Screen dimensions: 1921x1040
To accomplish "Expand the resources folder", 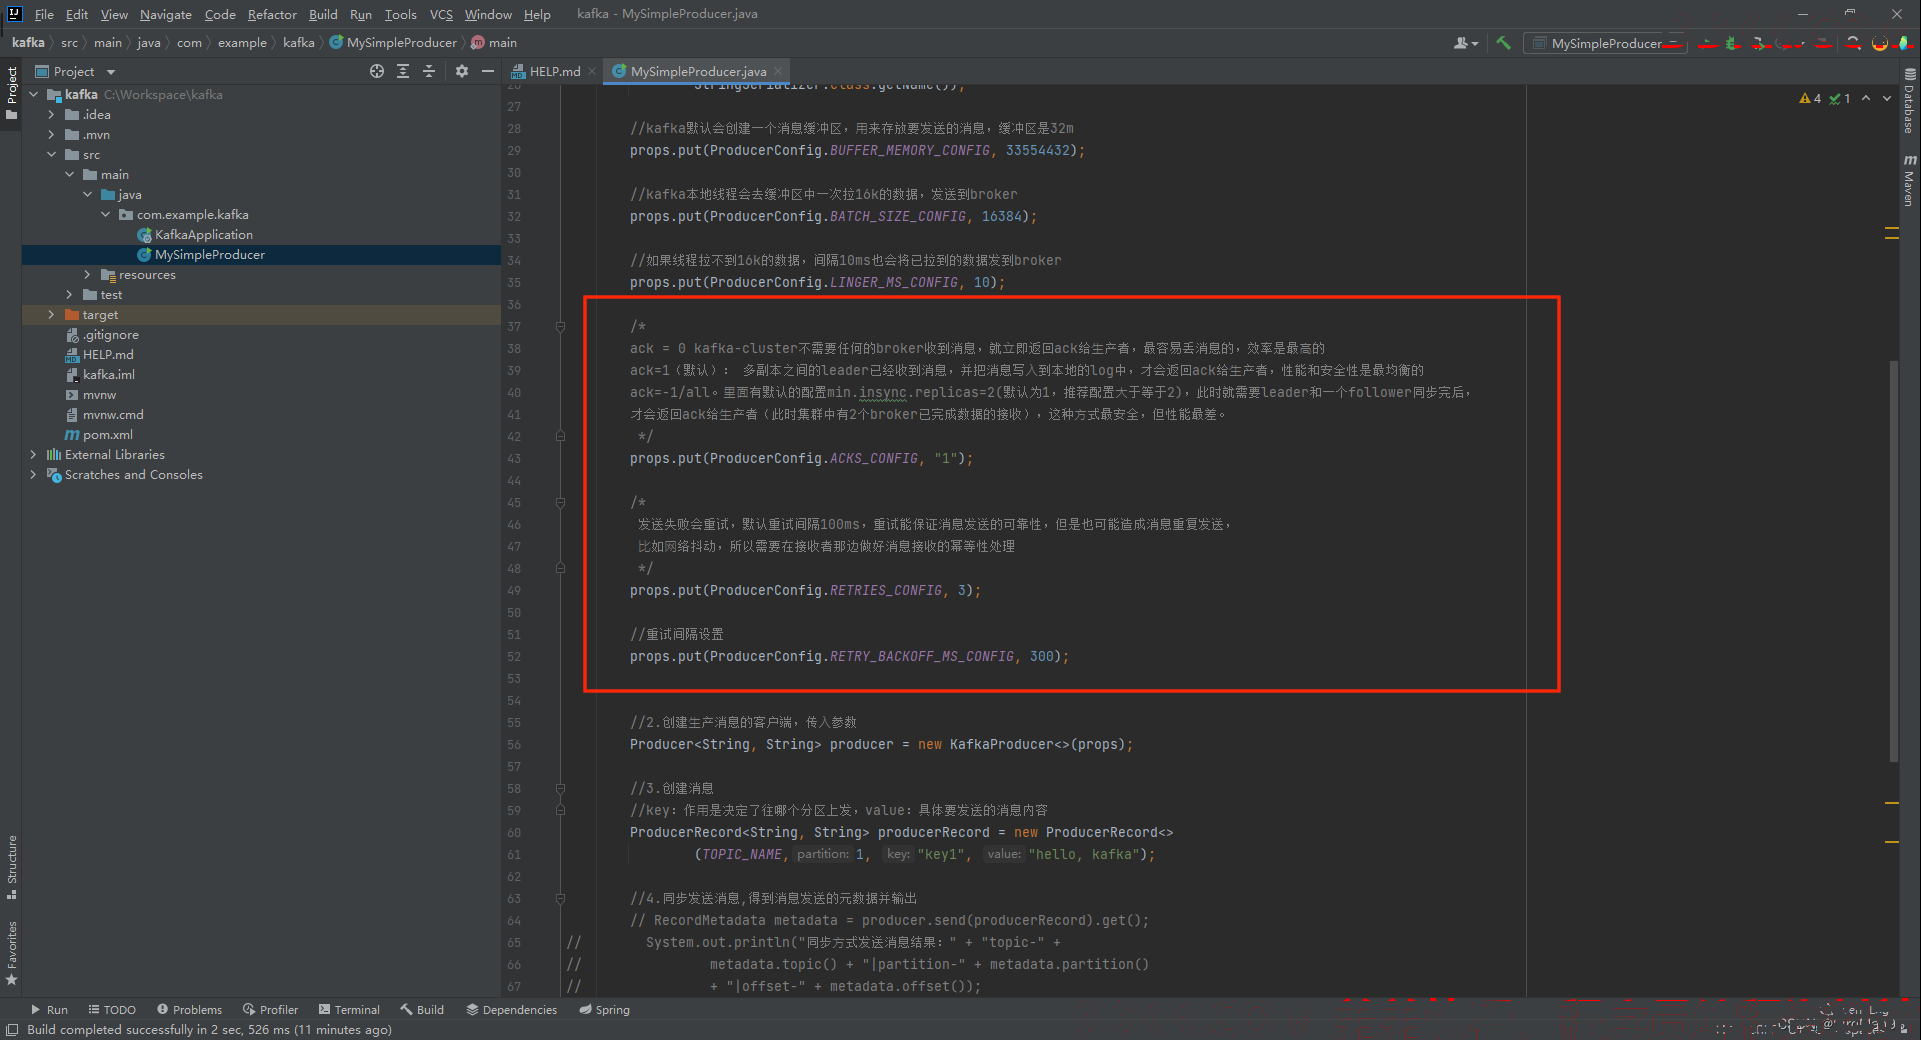I will click(x=88, y=274).
